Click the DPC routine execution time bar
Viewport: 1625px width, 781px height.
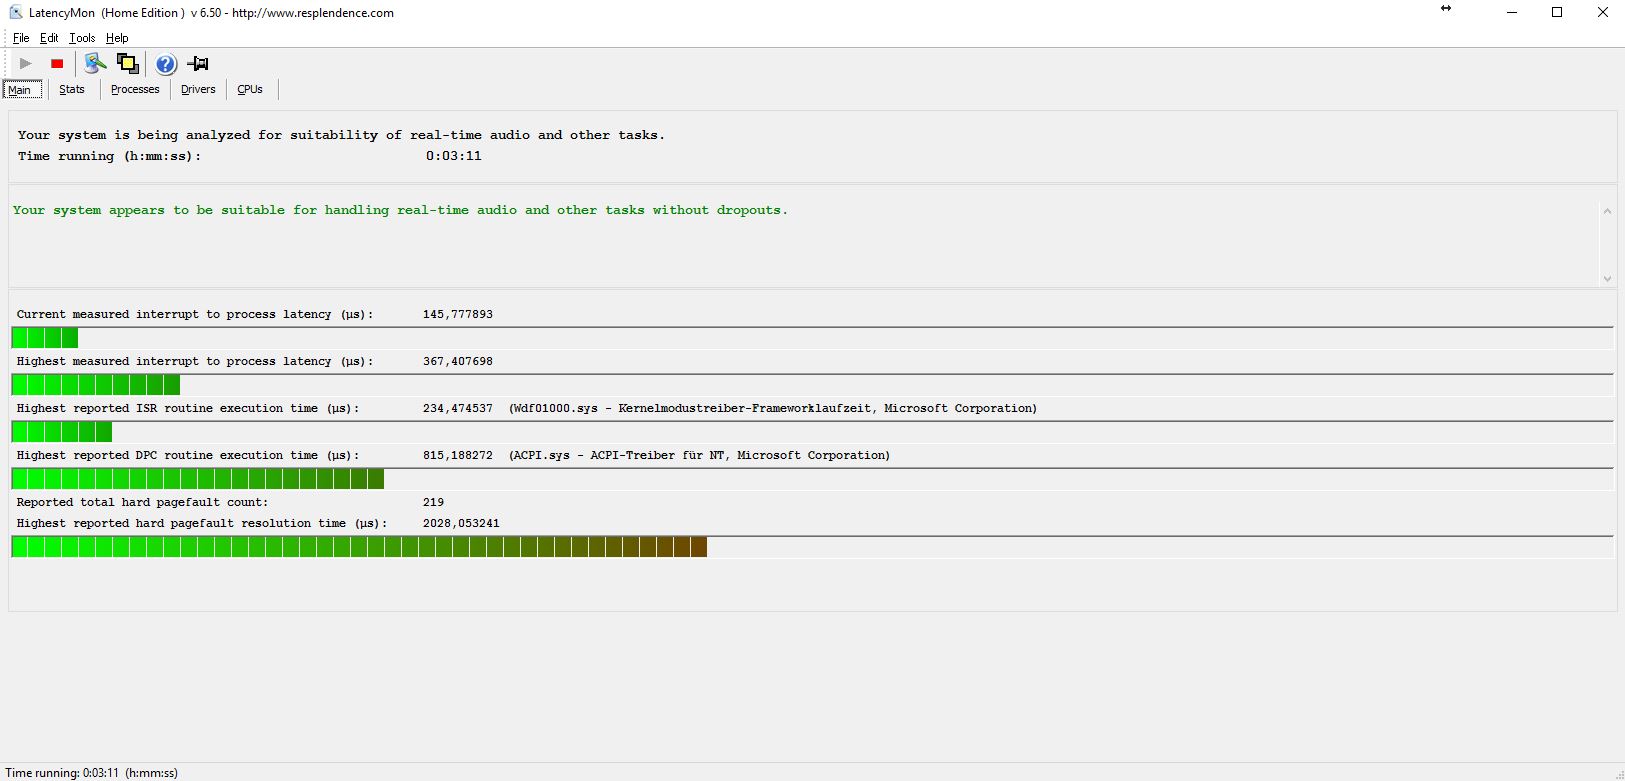point(812,479)
